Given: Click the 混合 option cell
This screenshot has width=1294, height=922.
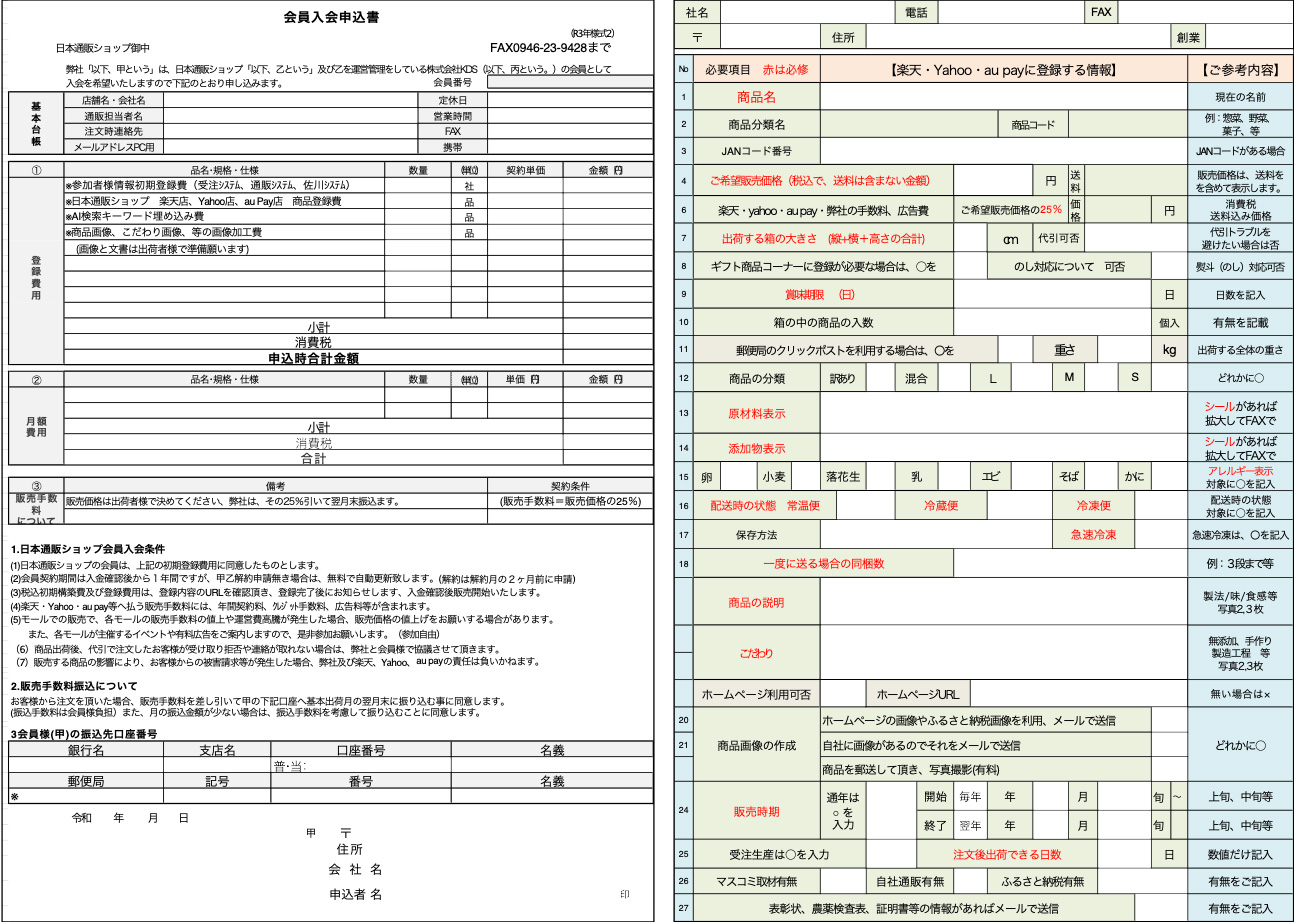Looking at the screenshot, I should click(x=916, y=378).
